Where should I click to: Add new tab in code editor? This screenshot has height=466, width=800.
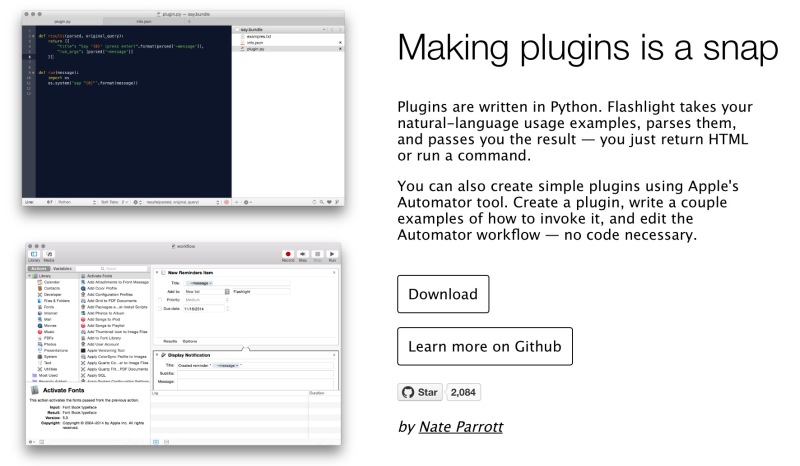click(189, 21)
